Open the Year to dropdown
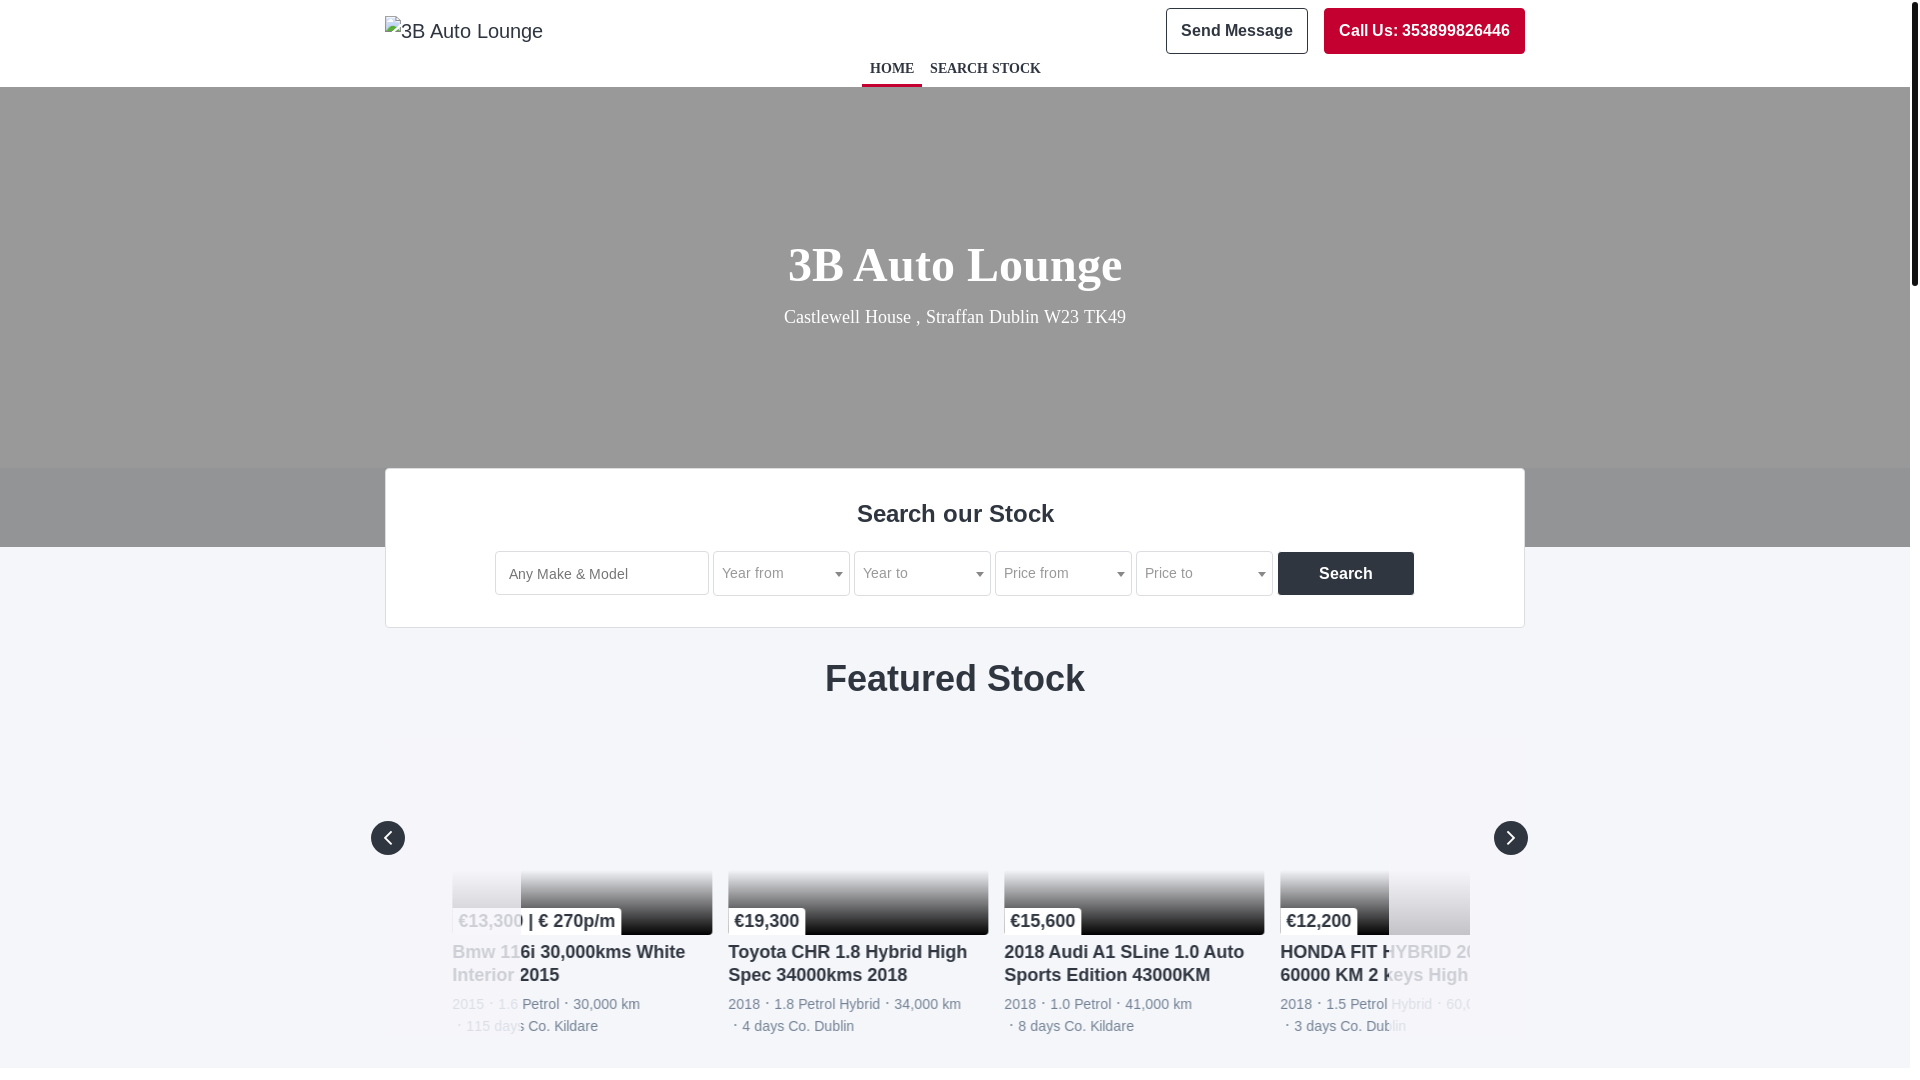 (x=922, y=573)
